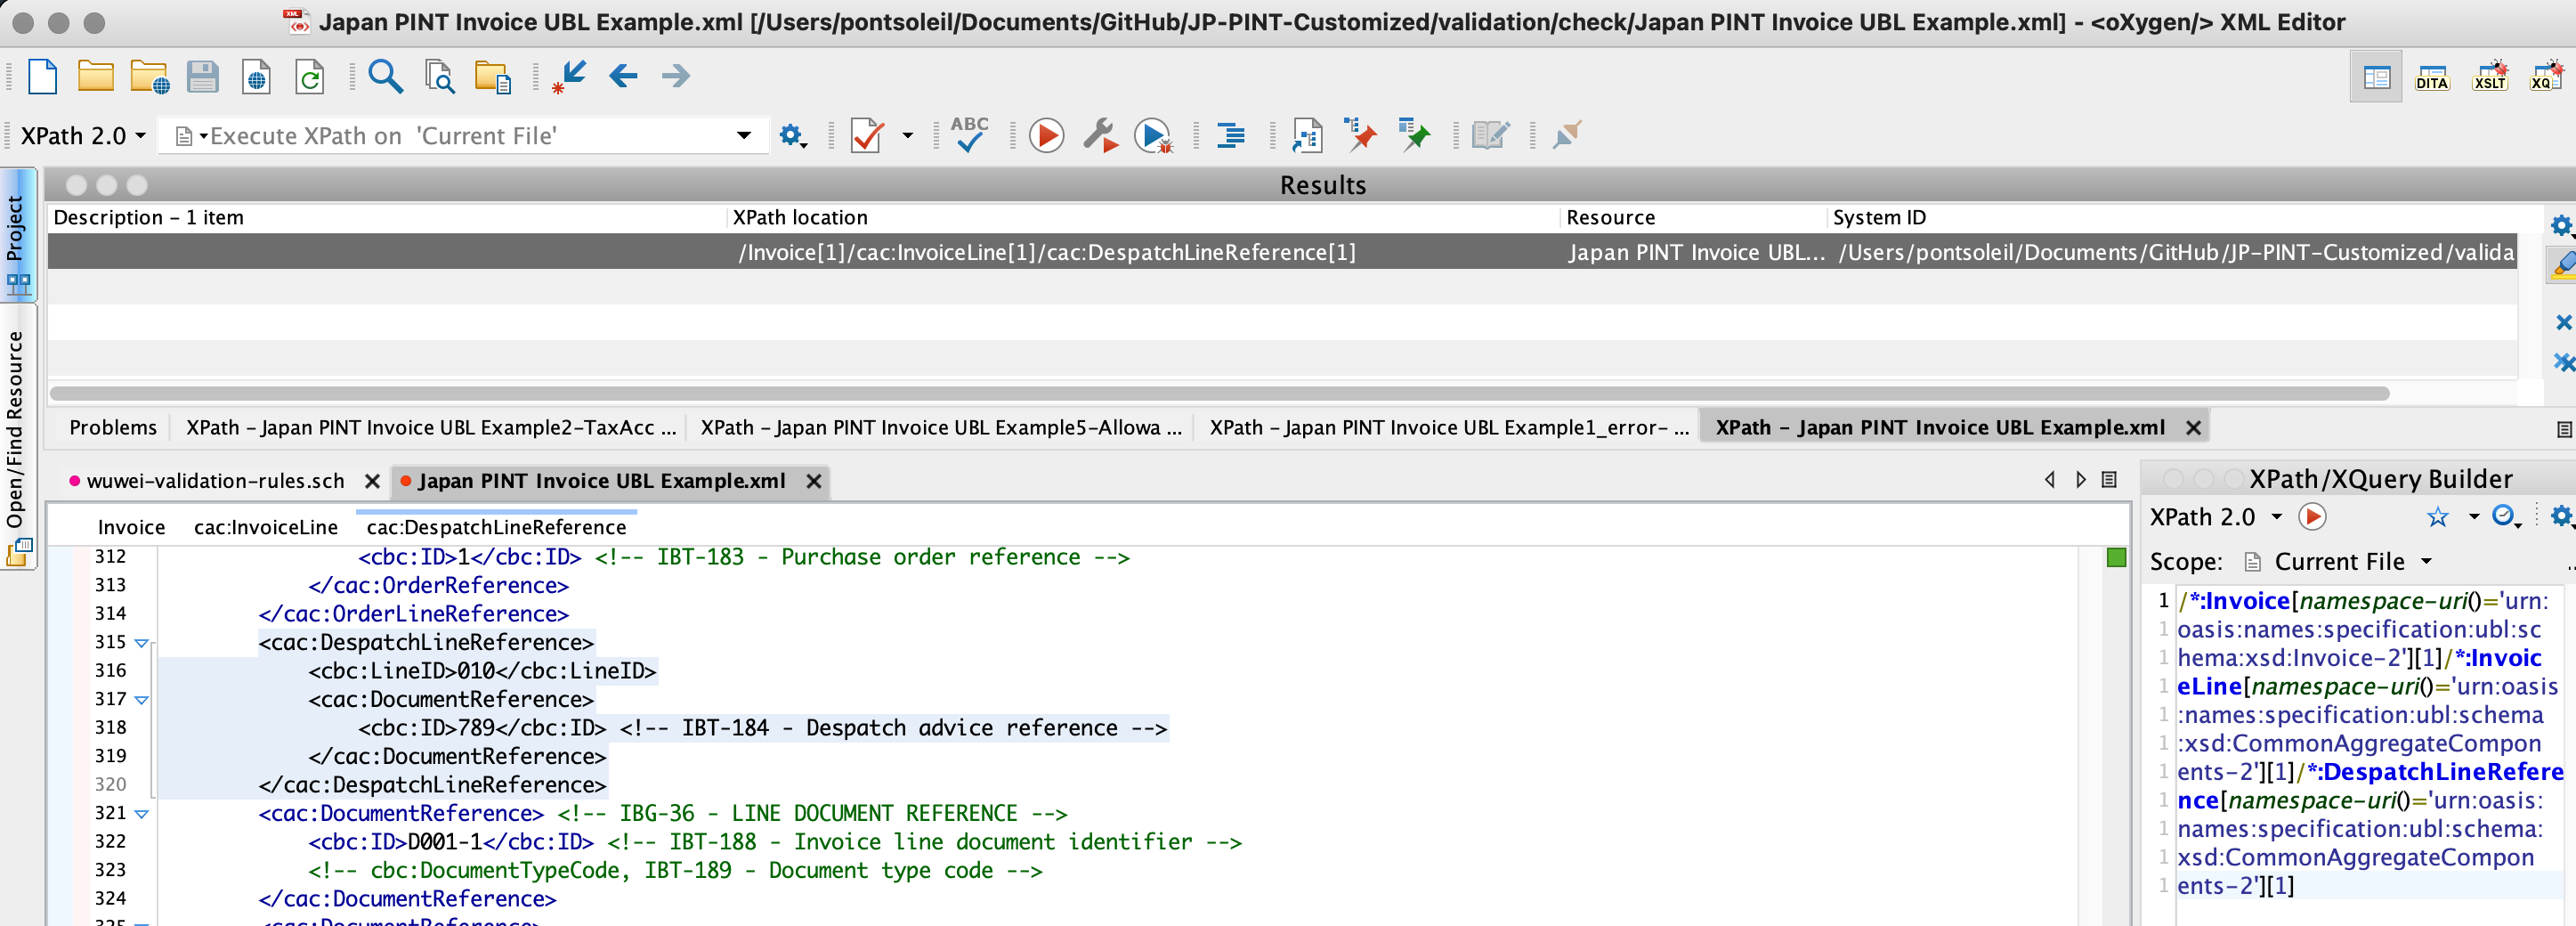Collapse the fold at line 315
2576x926 pixels.
142,643
